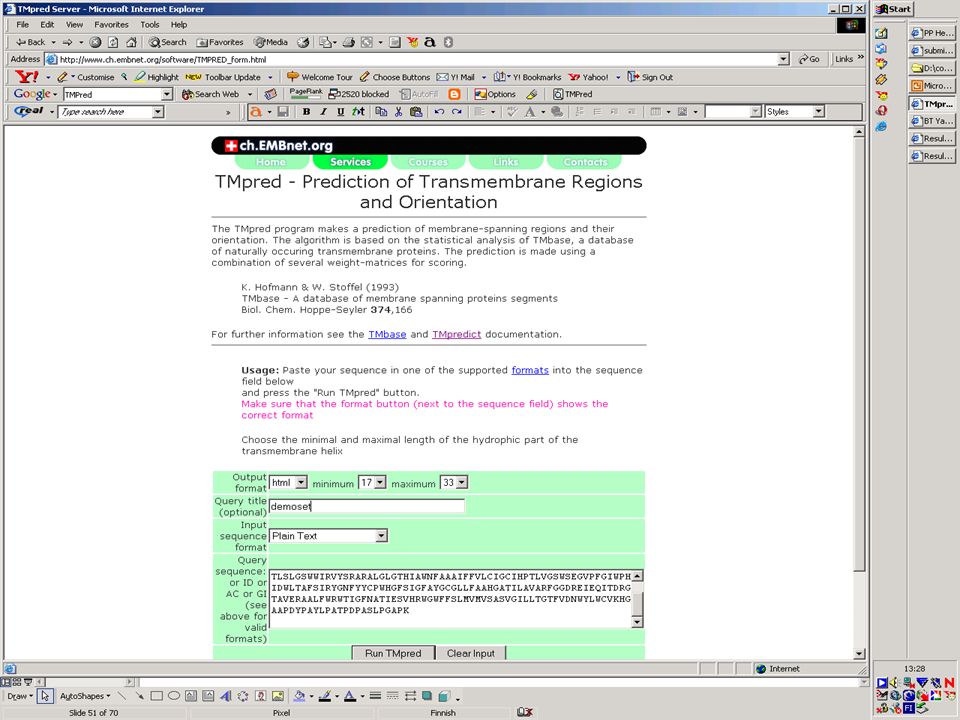Open the Help menu
Screen dimensions: 960x720
[x=179, y=24]
